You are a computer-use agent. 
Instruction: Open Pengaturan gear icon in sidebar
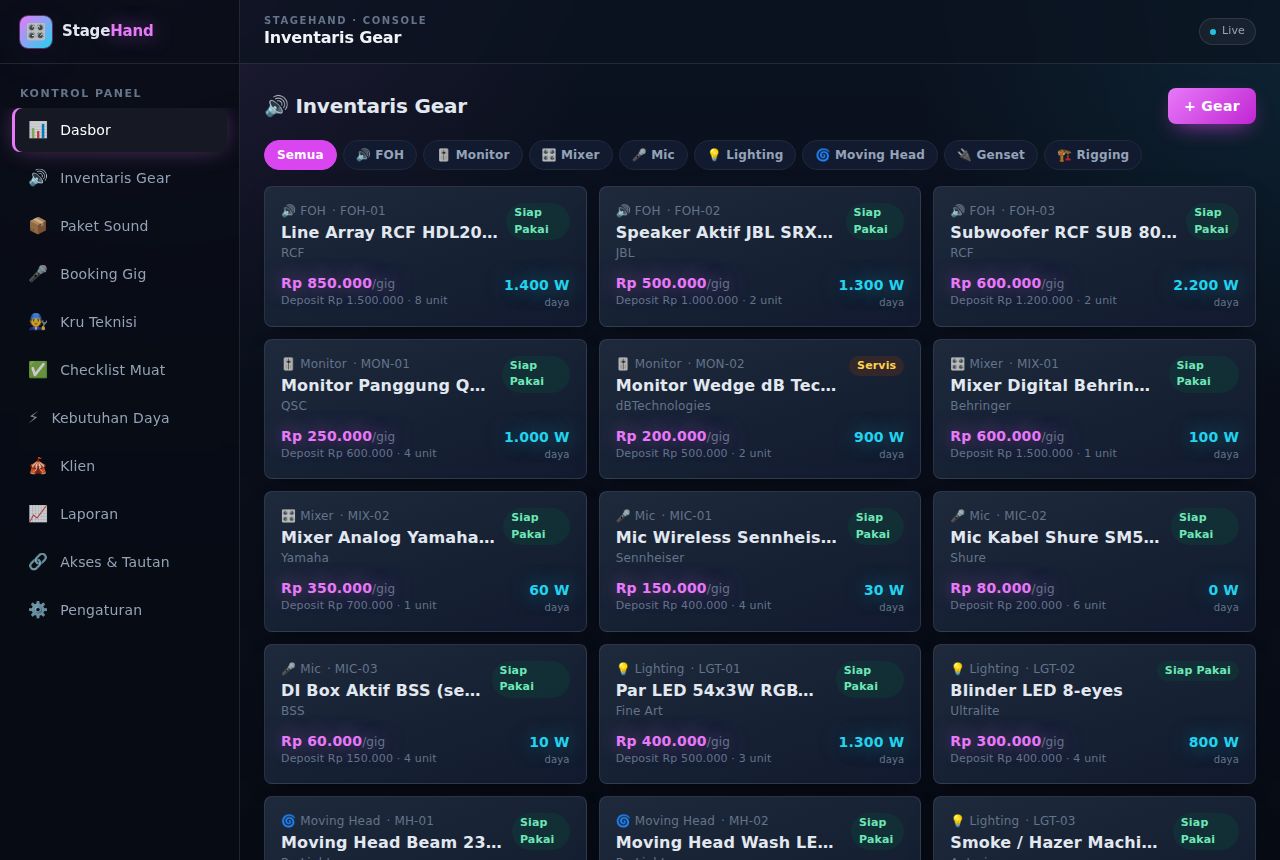[38, 610]
